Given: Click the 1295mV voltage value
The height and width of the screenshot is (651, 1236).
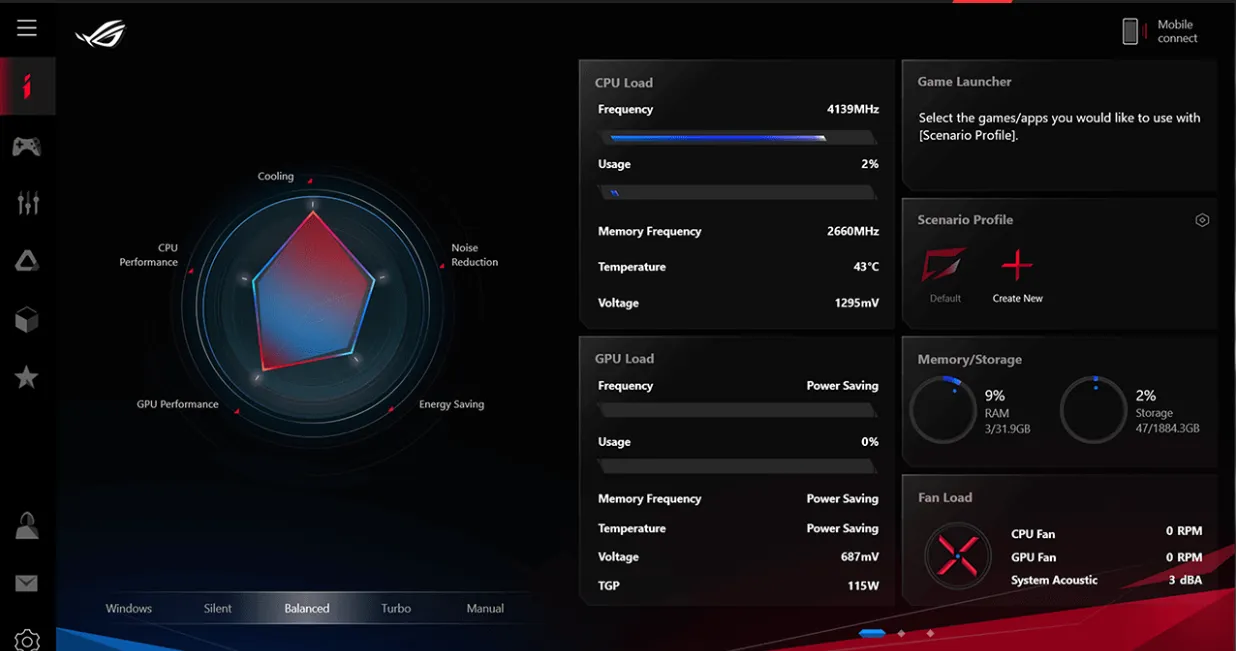Looking at the screenshot, I should [857, 303].
